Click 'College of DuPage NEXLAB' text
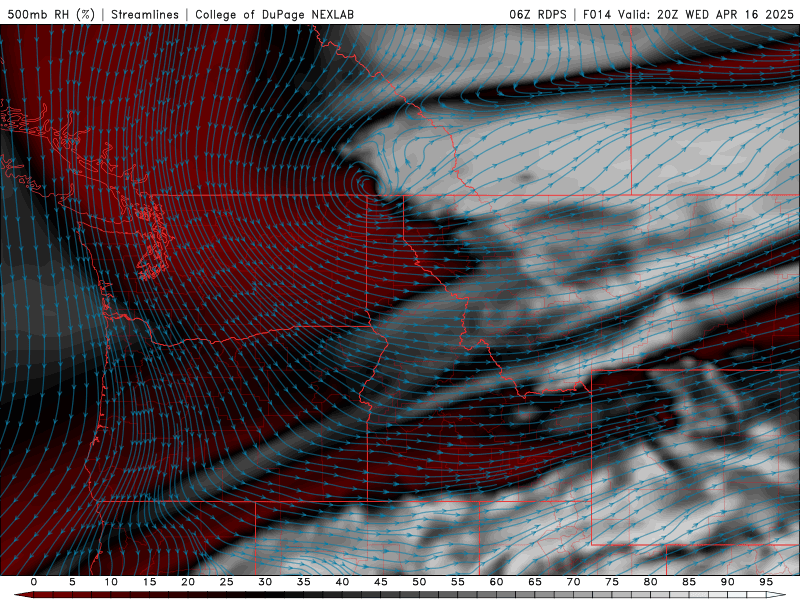The width and height of the screenshot is (800, 600). [x=274, y=14]
